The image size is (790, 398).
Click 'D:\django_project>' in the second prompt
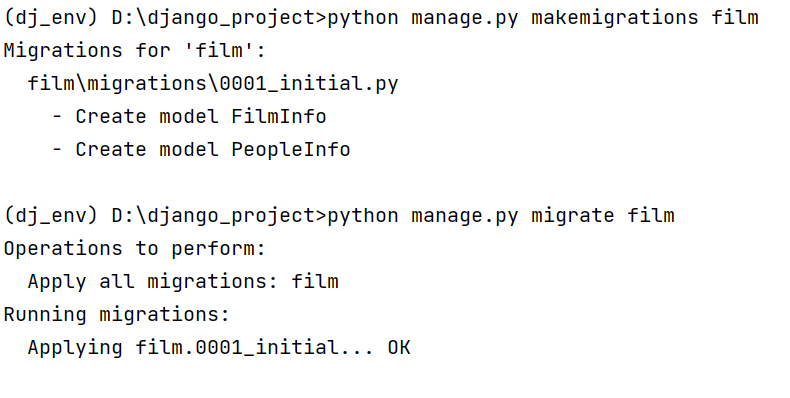[x=219, y=216]
